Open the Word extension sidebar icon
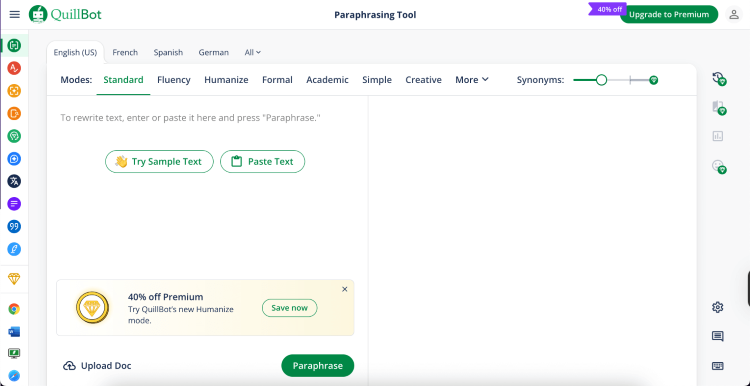This screenshot has width=750, height=386. coord(14,331)
